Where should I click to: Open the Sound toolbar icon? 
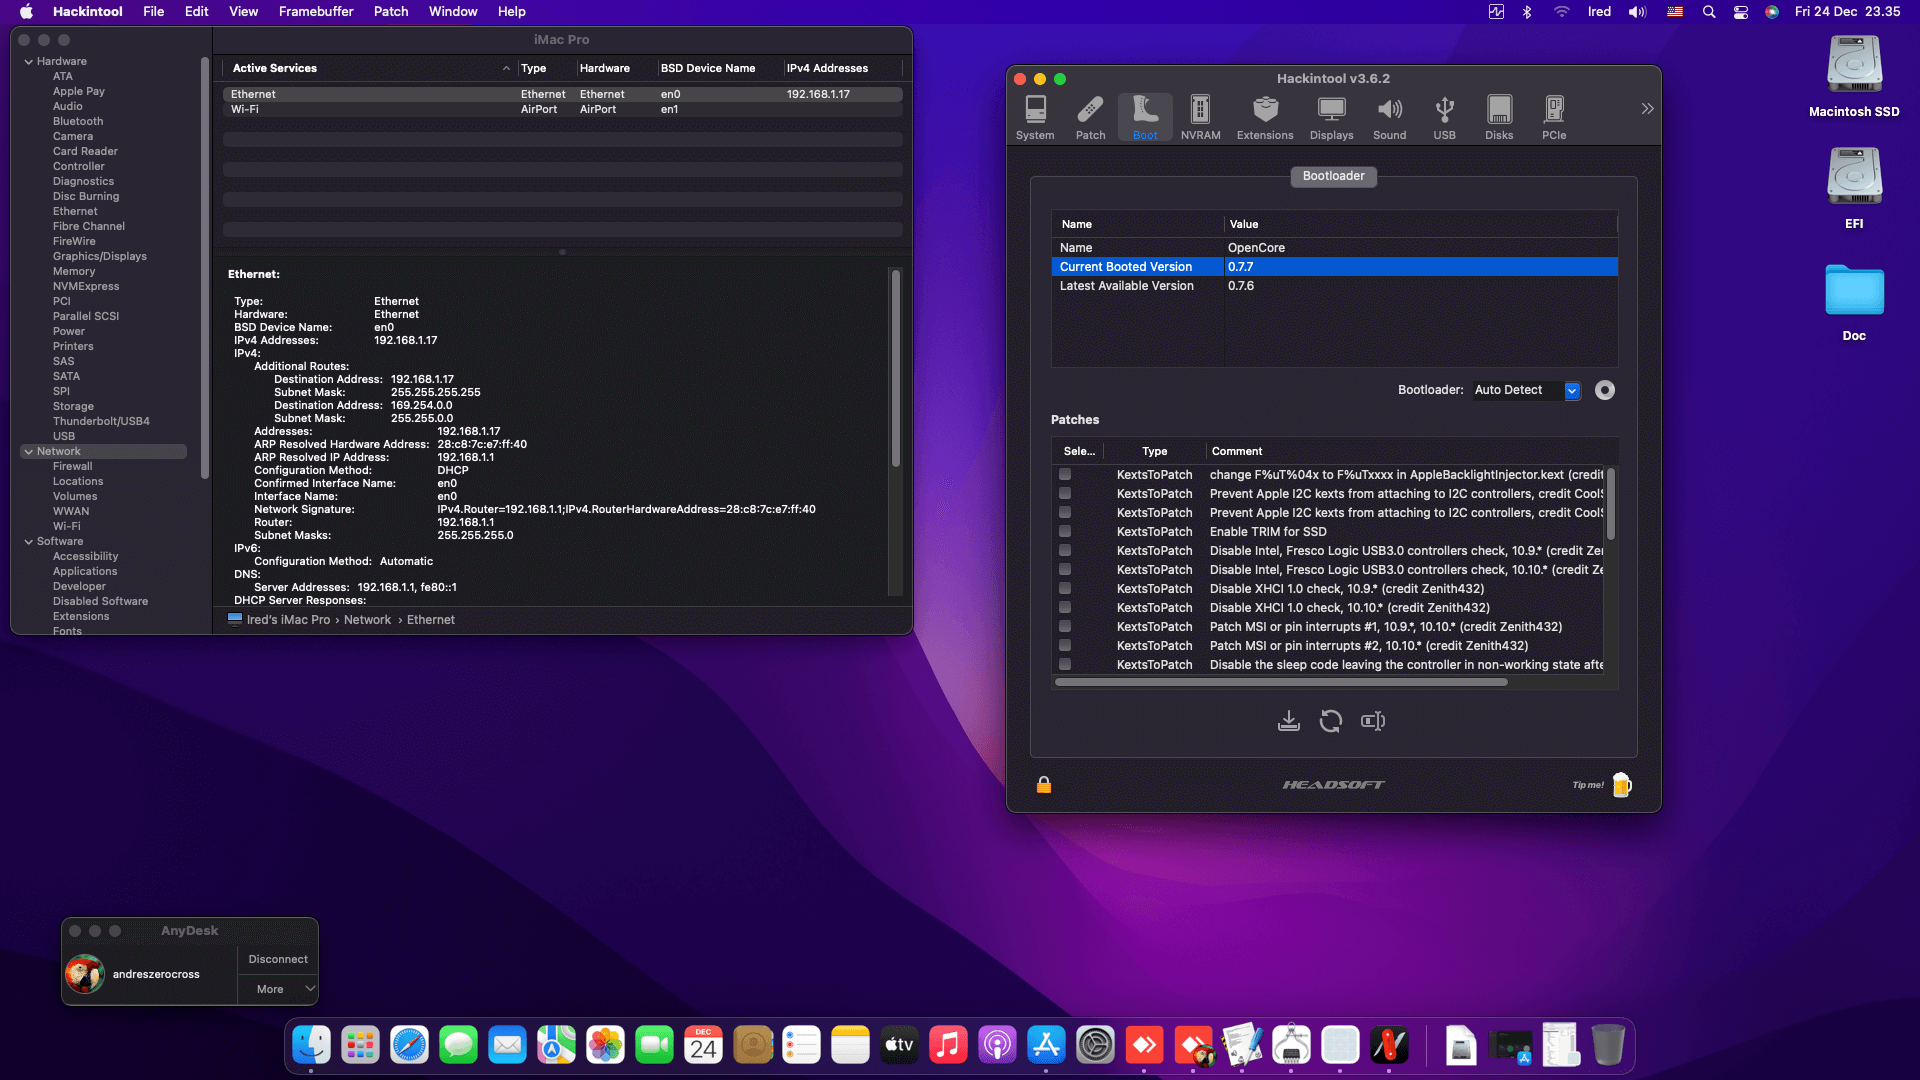click(1389, 118)
